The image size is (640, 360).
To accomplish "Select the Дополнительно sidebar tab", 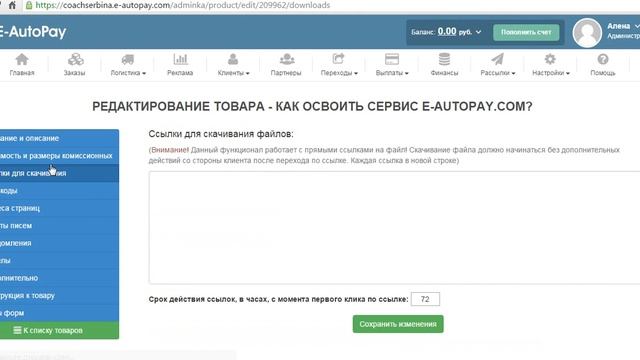I will tap(59, 278).
